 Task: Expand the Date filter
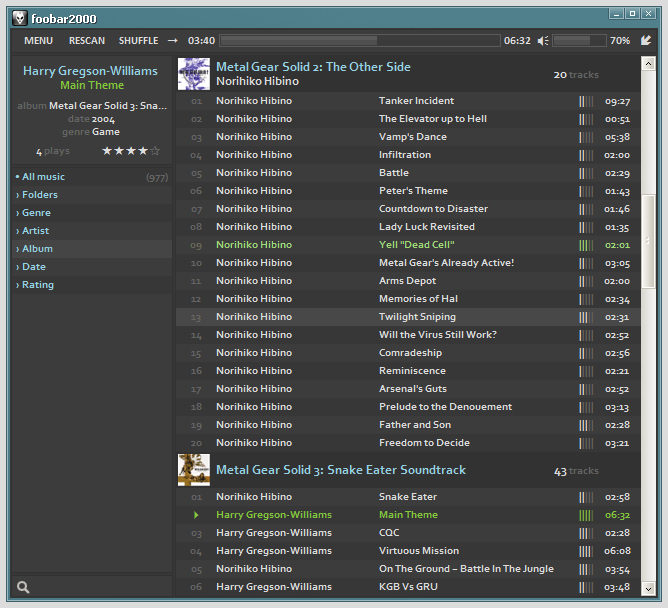[x=92, y=267]
